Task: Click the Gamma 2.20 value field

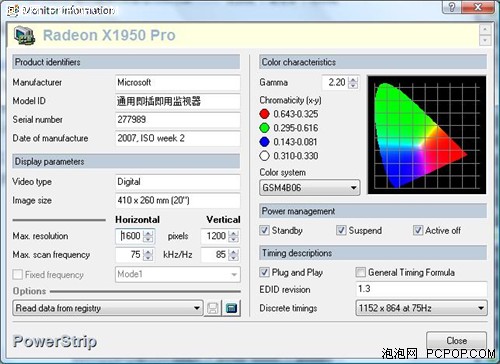Action: point(335,82)
